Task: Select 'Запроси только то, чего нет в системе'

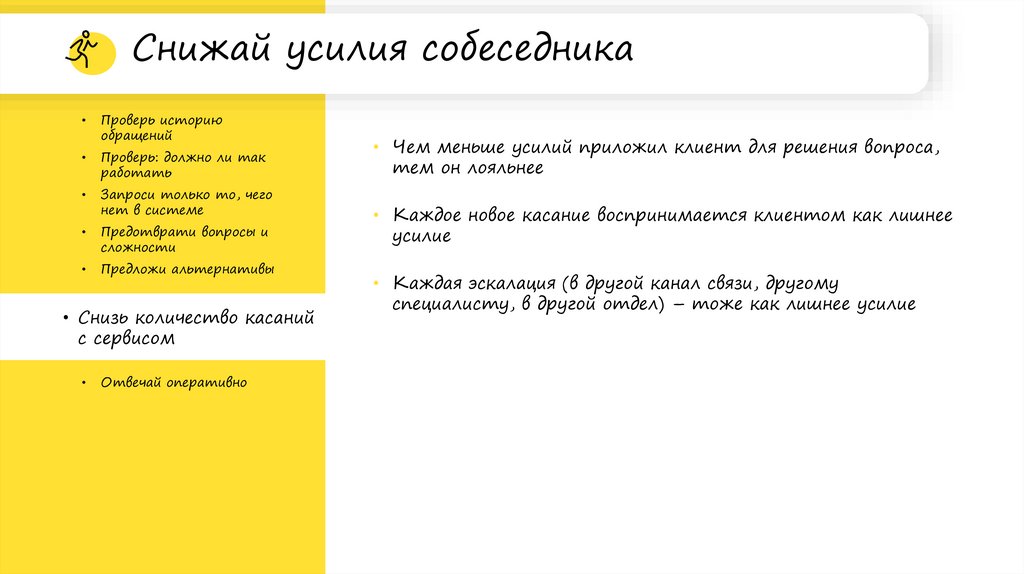Action: [186, 202]
